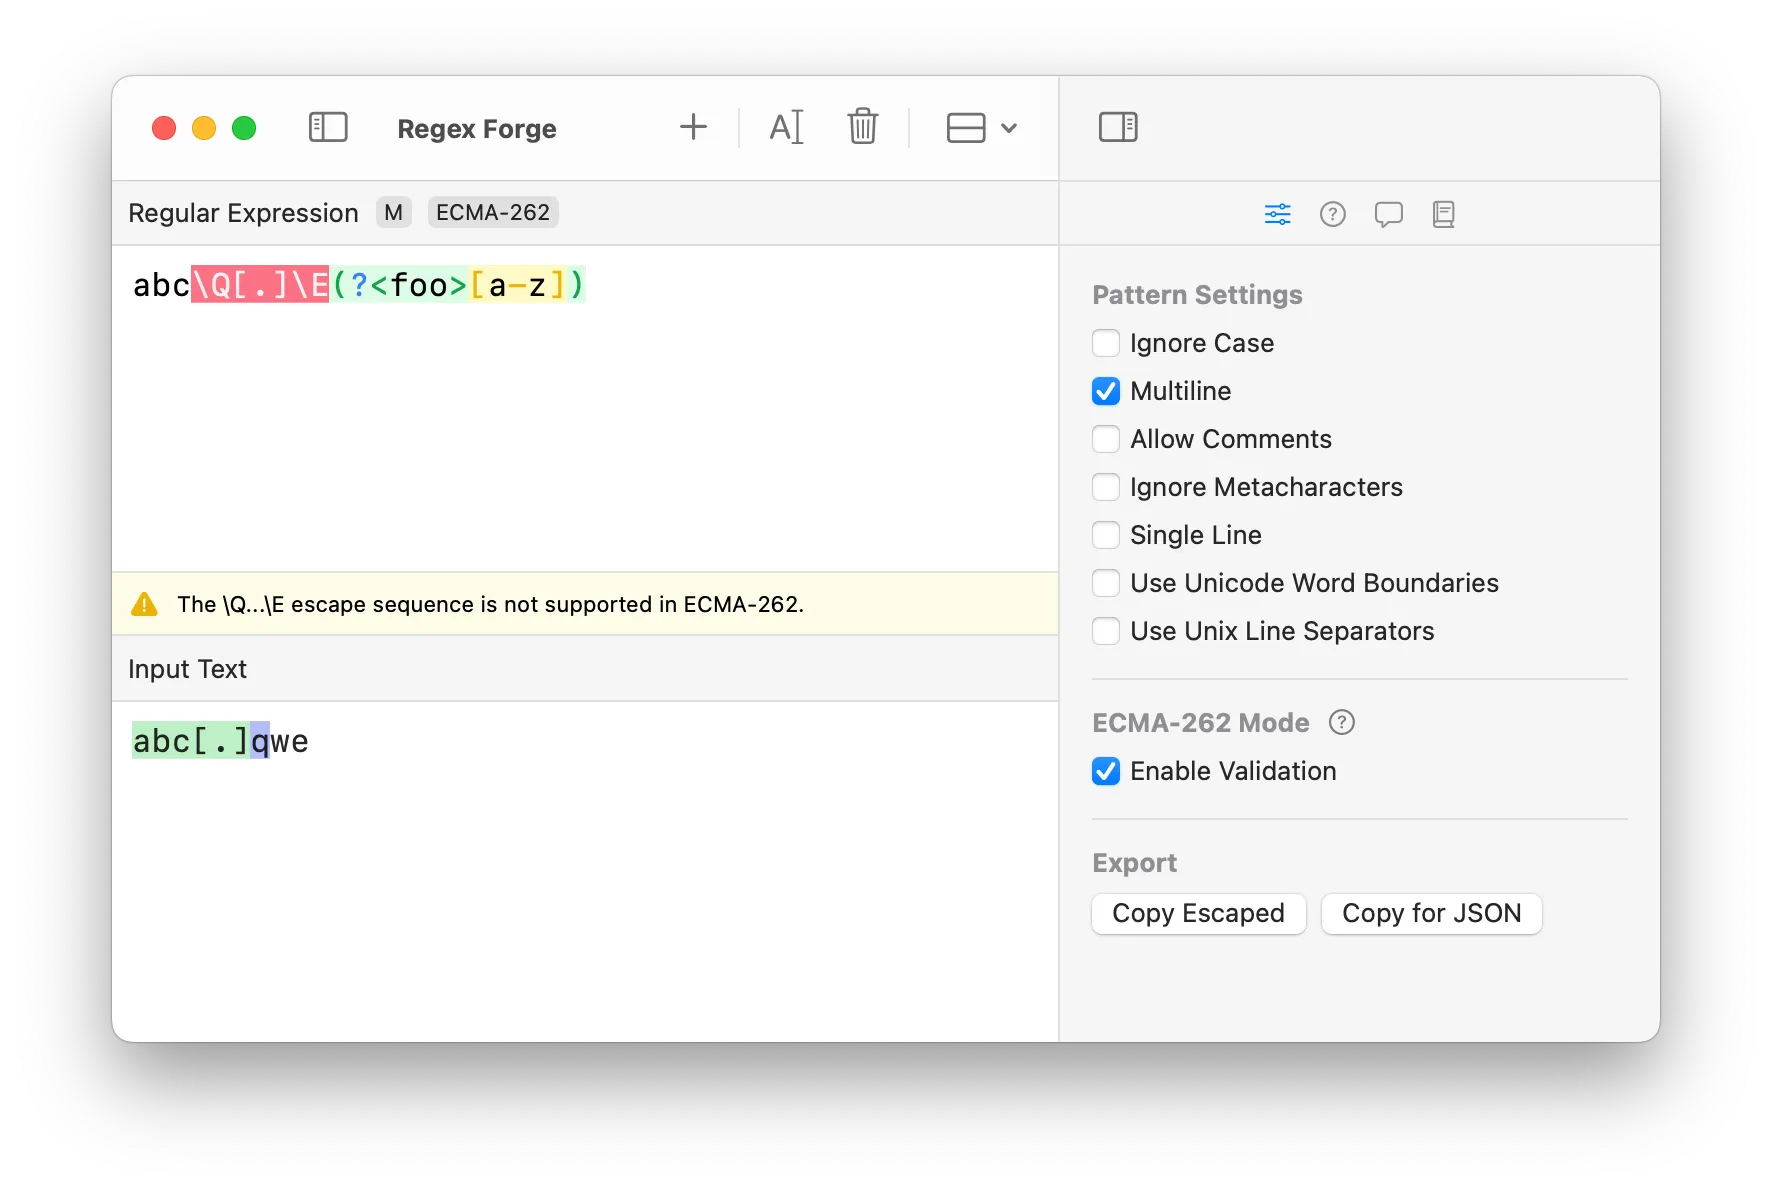Check Use Unicode Word Boundaries
The image size is (1772, 1190).
coord(1105,583)
